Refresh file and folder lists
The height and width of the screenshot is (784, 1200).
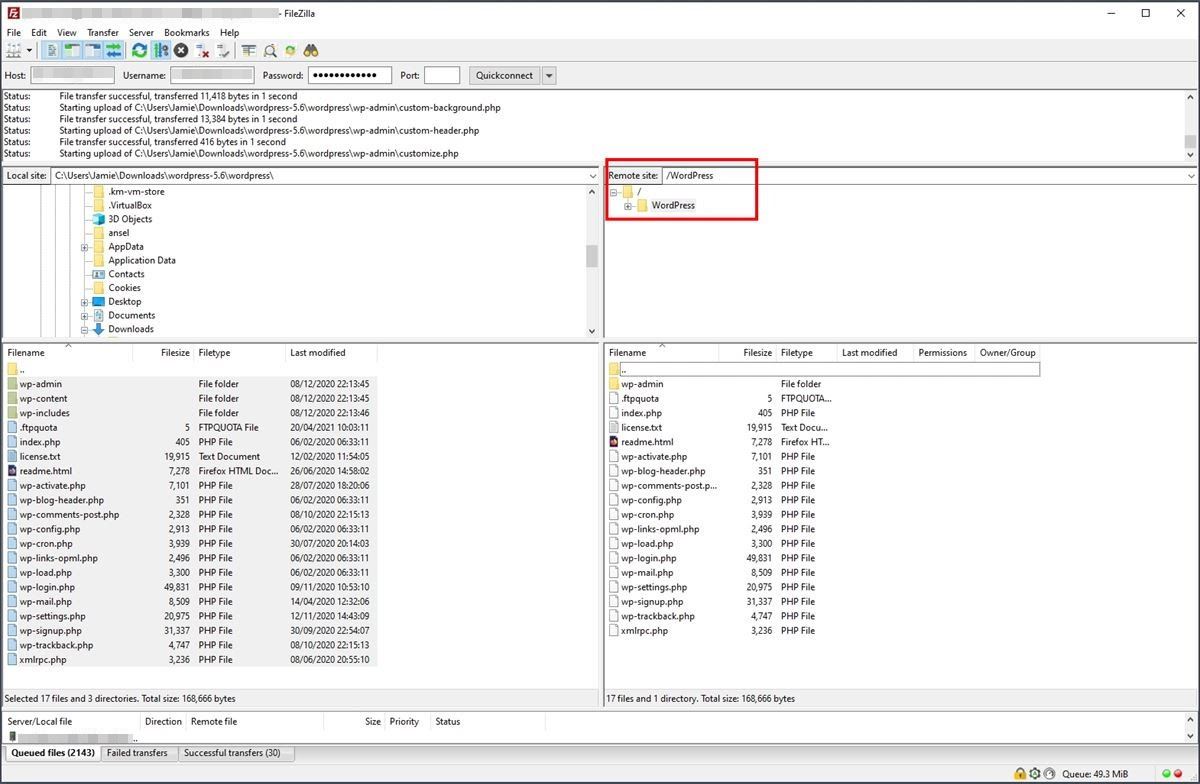[x=140, y=50]
